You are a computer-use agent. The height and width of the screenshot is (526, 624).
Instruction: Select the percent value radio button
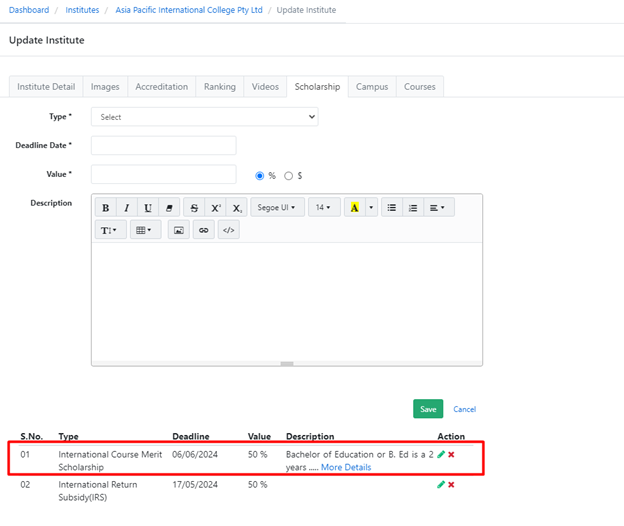click(x=259, y=176)
